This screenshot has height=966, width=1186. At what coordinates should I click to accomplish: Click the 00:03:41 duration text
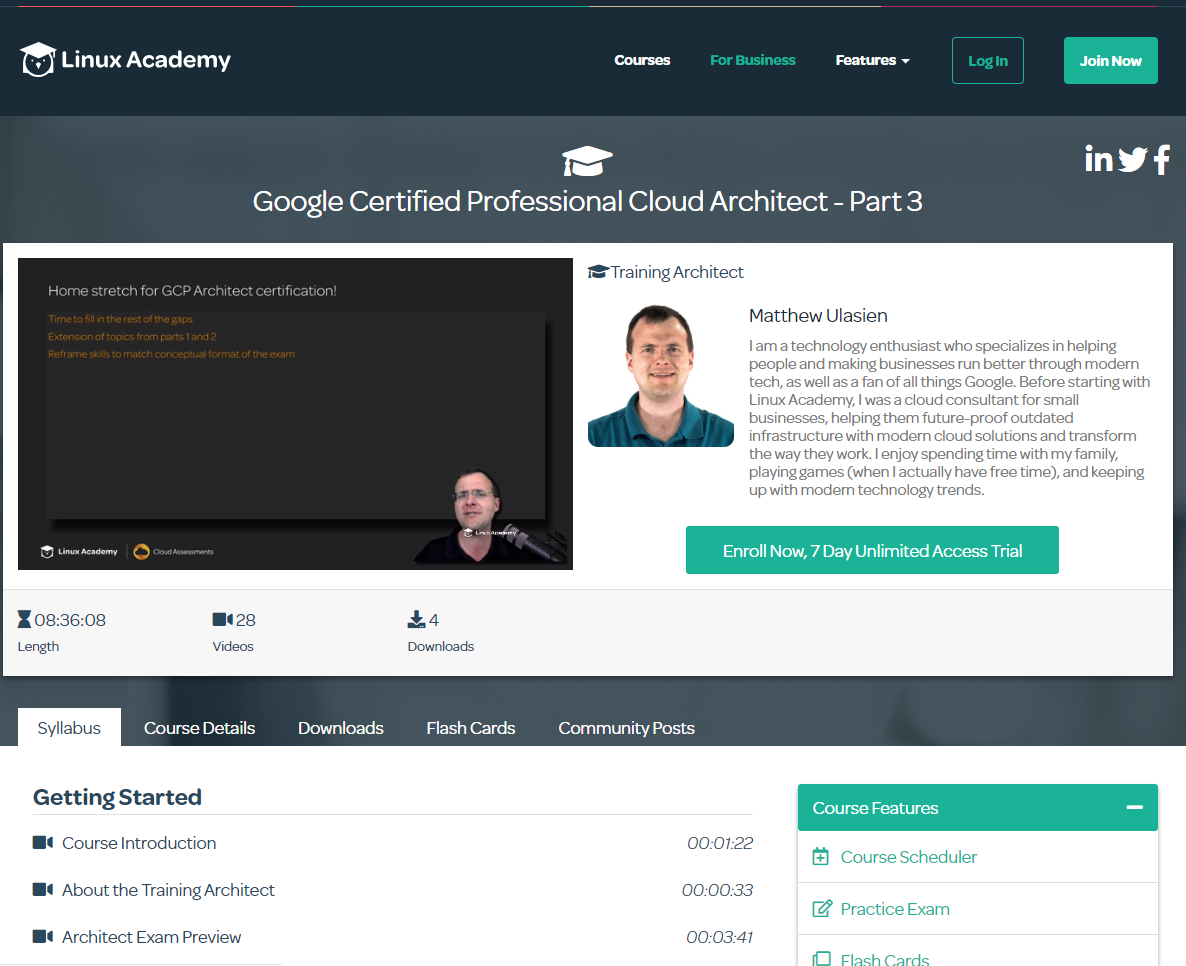719,936
